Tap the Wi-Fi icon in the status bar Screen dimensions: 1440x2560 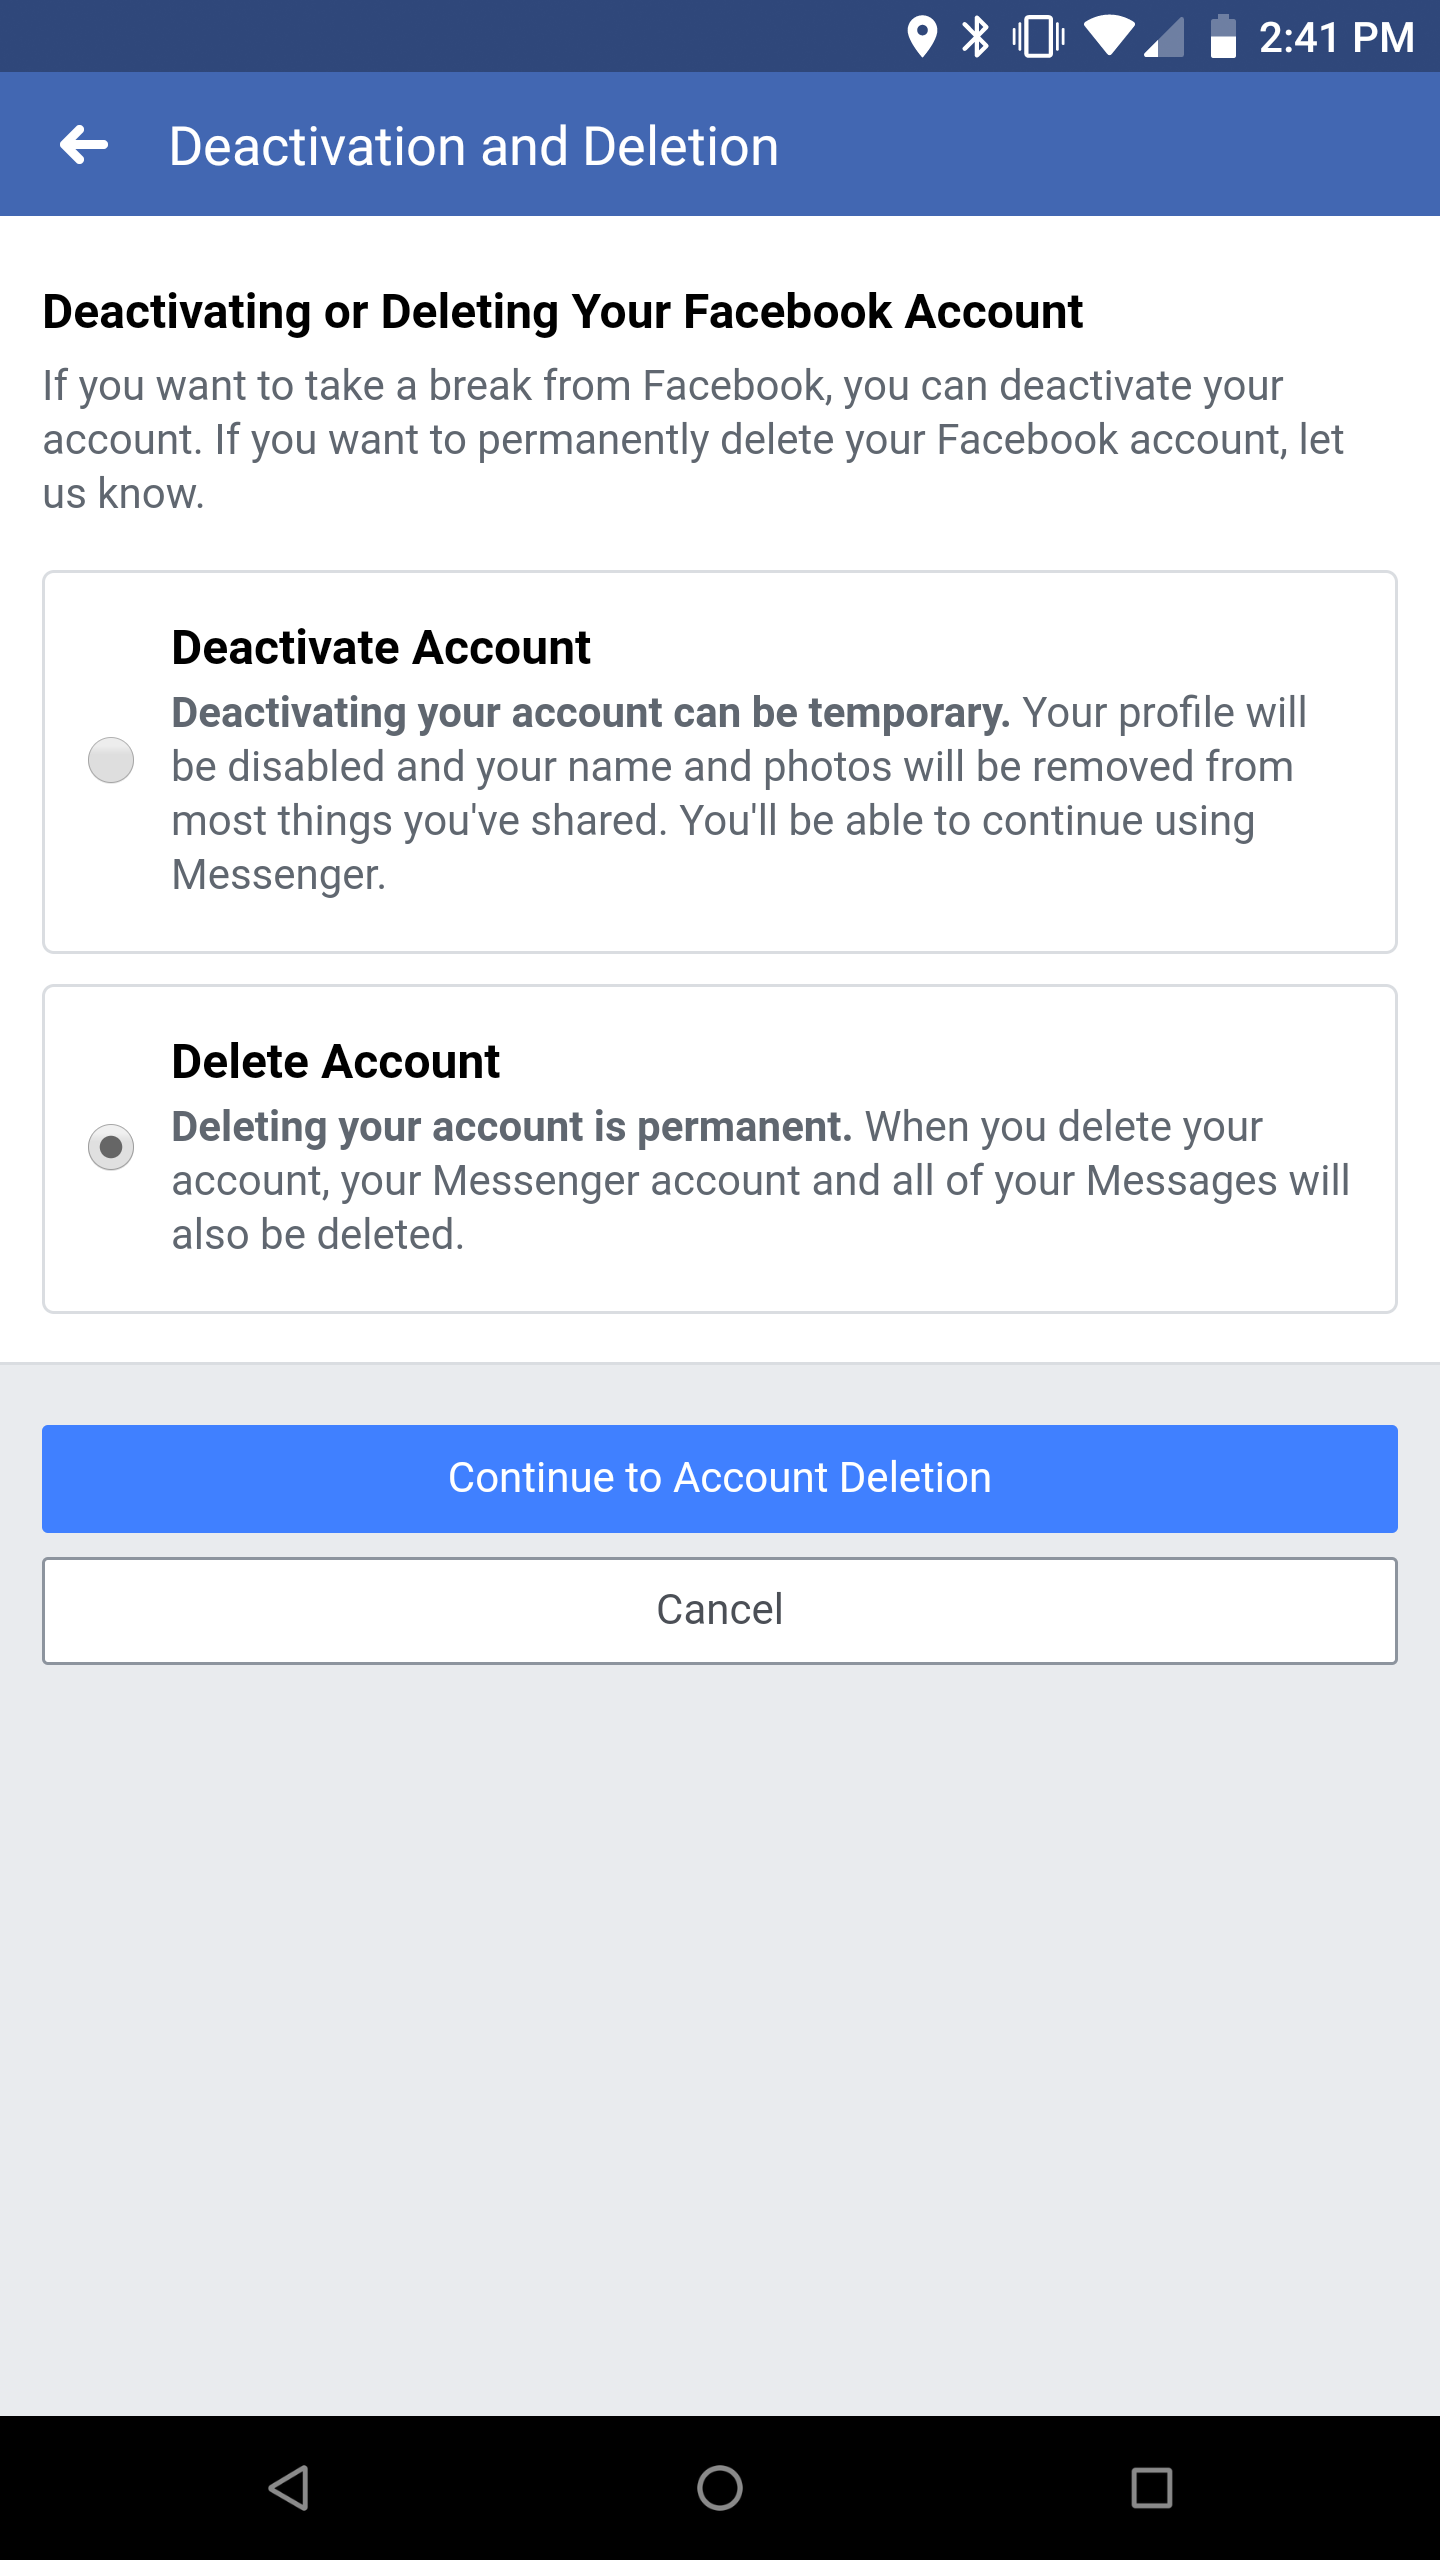click(x=1108, y=36)
